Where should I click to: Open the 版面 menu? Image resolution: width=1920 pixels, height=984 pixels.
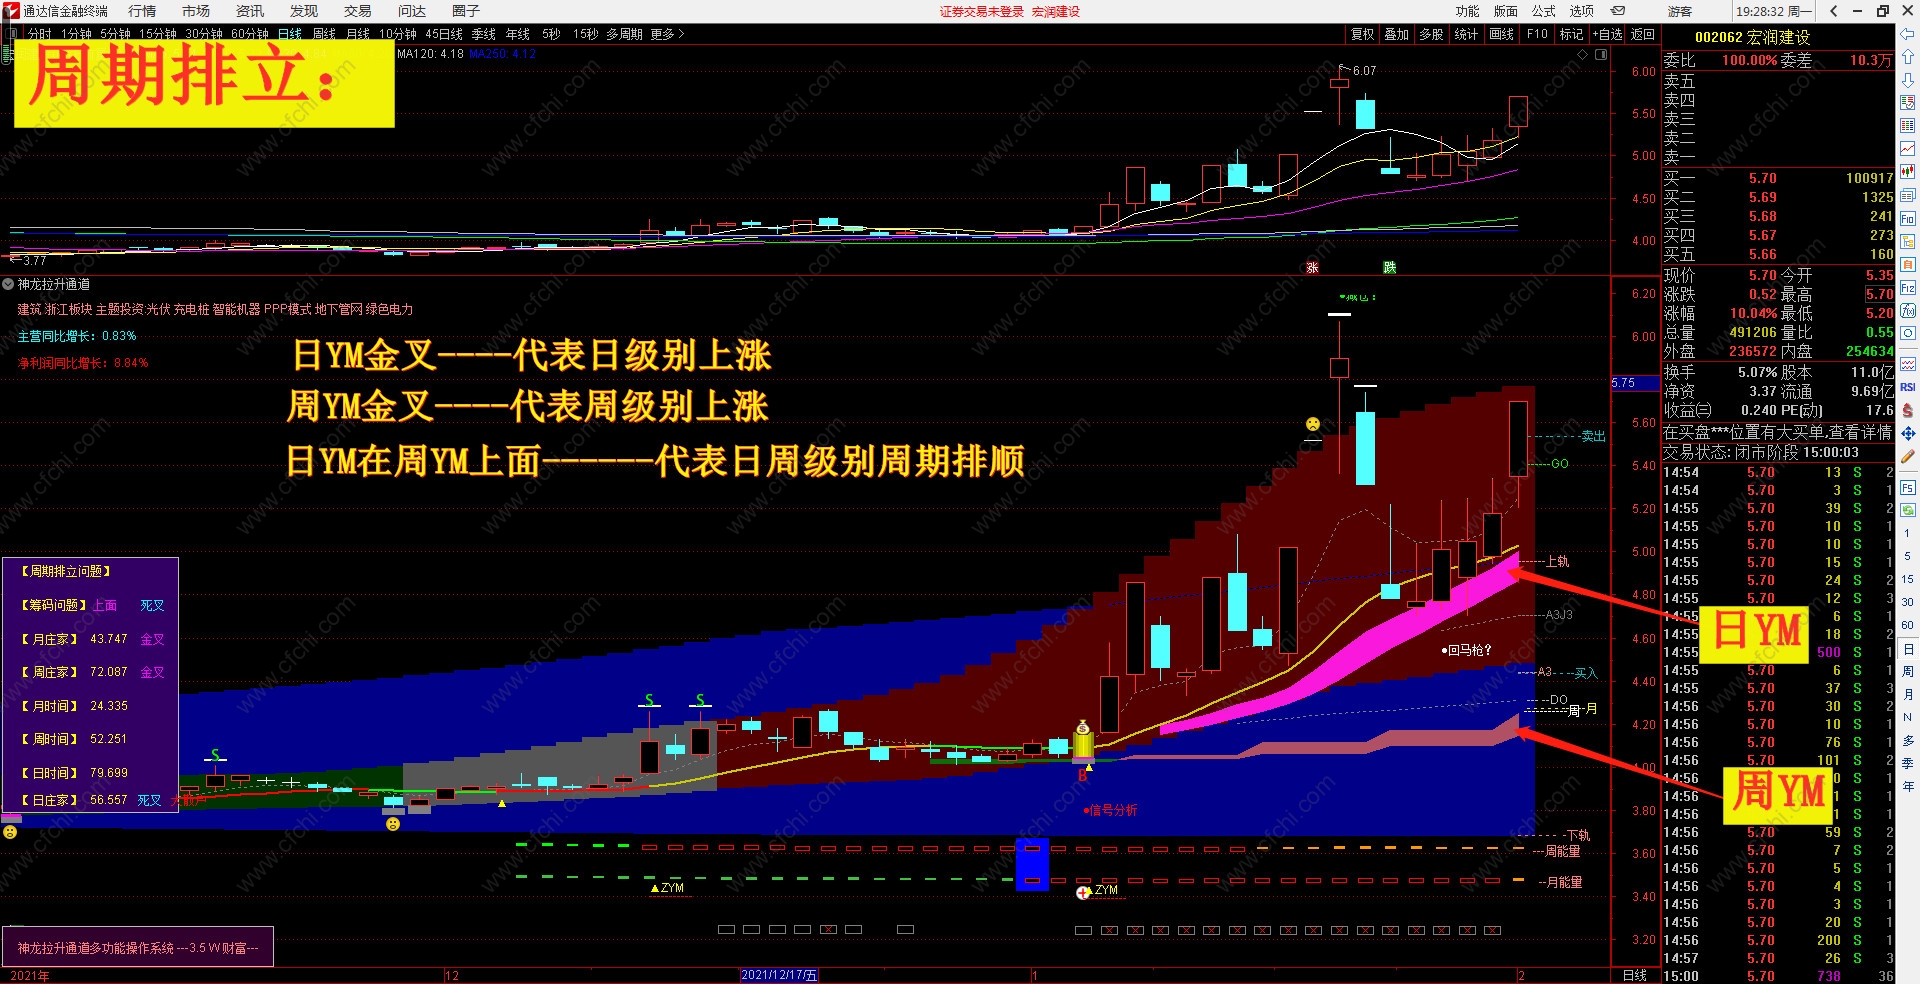pos(1506,11)
